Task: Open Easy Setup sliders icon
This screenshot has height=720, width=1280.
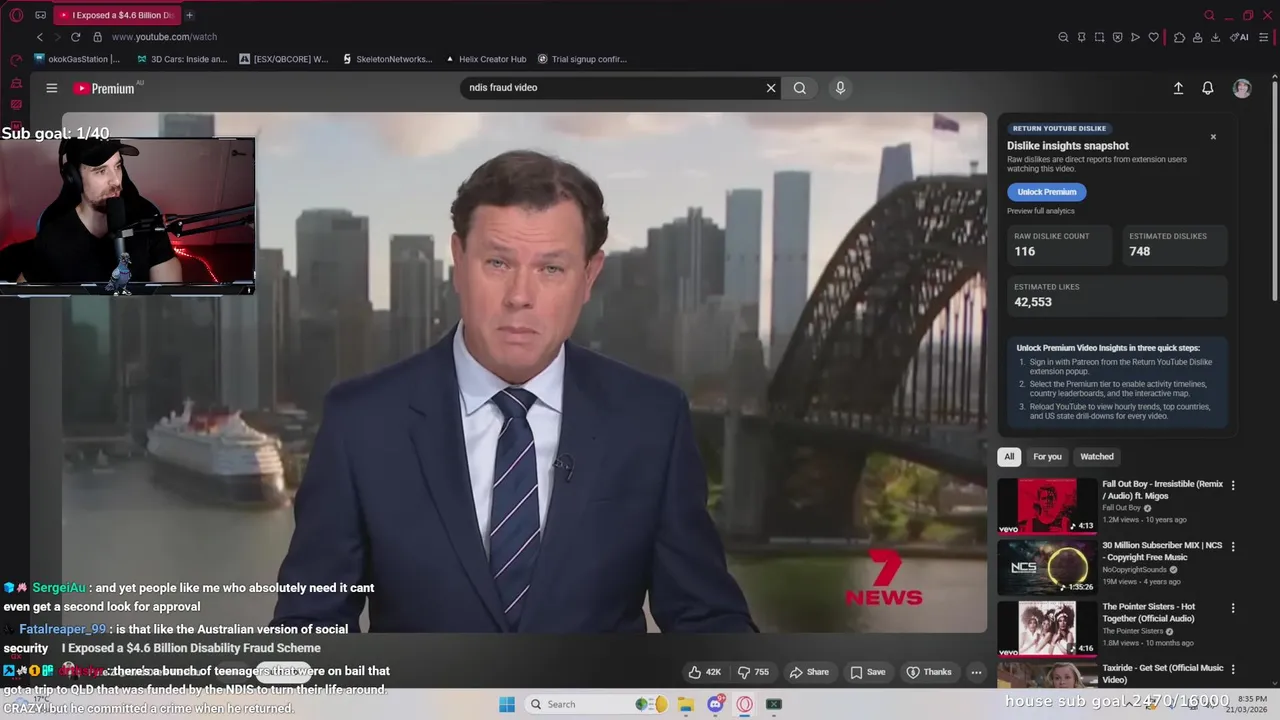Action: (1264, 37)
